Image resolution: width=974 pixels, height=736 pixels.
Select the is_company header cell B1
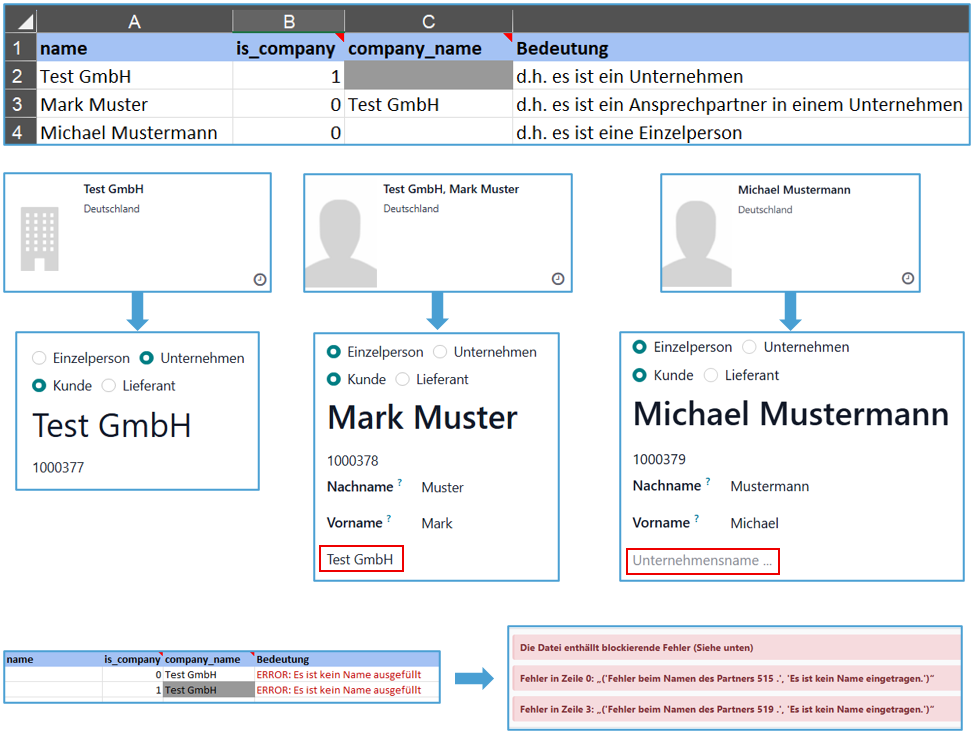(x=288, y=48)
